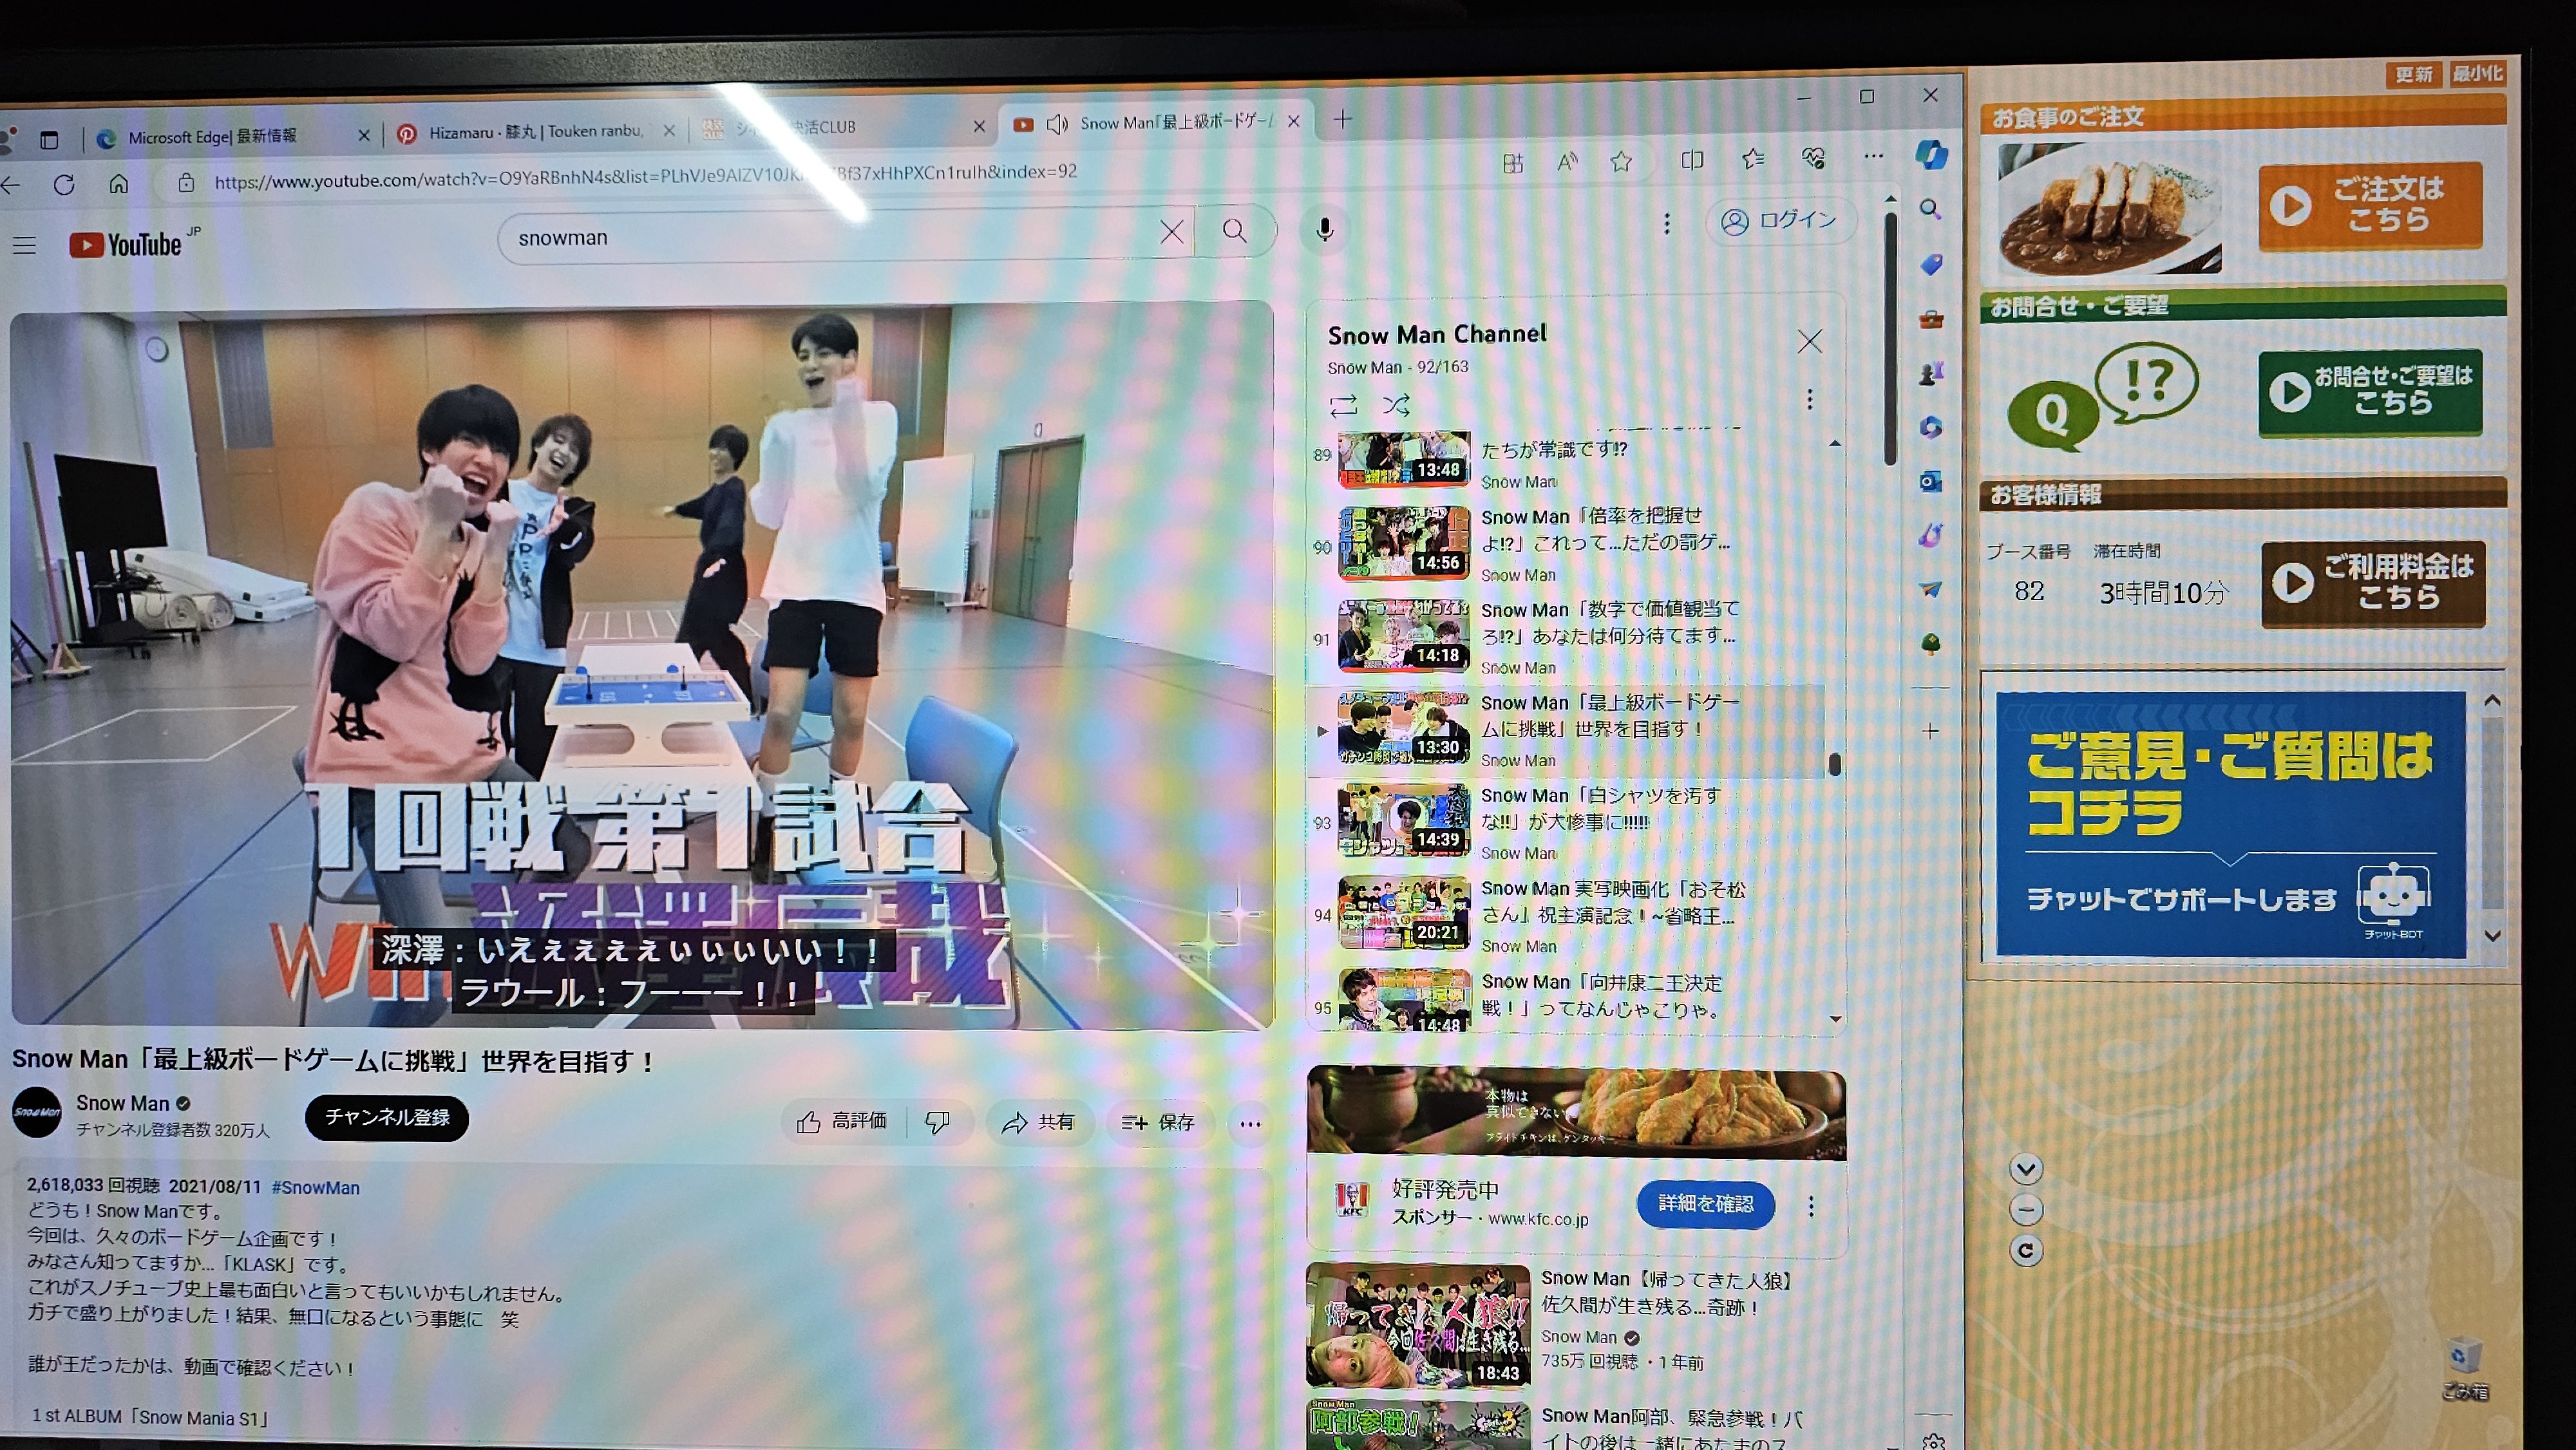Open the YouTube hamburger guide menu
The width and height of the screenshot is (2576, 1450).
pos(24,245)
